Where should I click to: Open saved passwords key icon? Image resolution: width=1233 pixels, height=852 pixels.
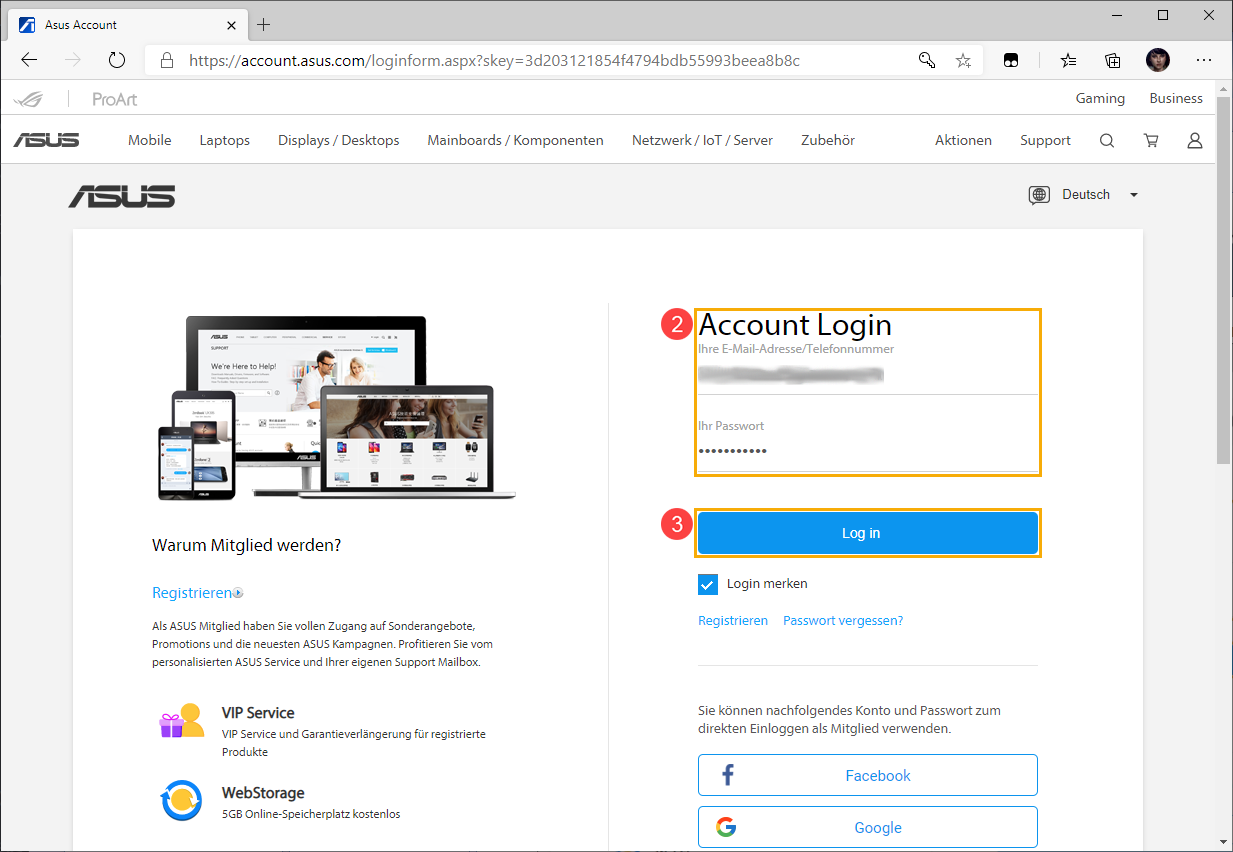click(927, 60)
